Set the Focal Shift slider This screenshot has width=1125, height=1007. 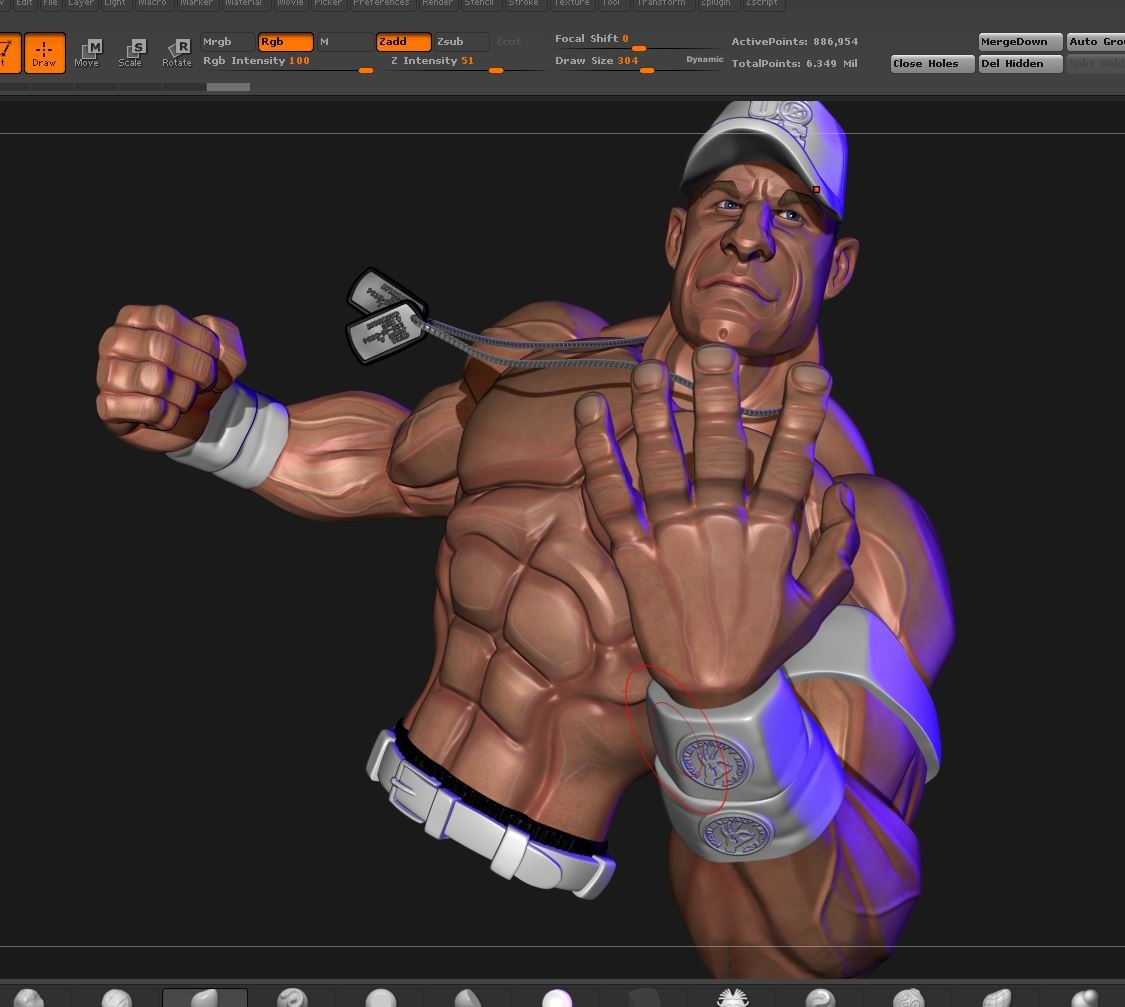638,42
